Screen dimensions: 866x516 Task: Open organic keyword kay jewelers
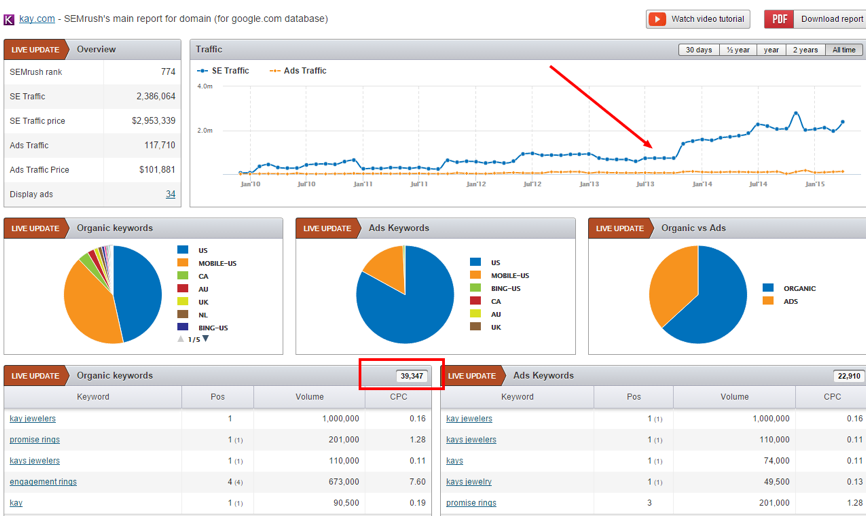click(x=33, y=418)
